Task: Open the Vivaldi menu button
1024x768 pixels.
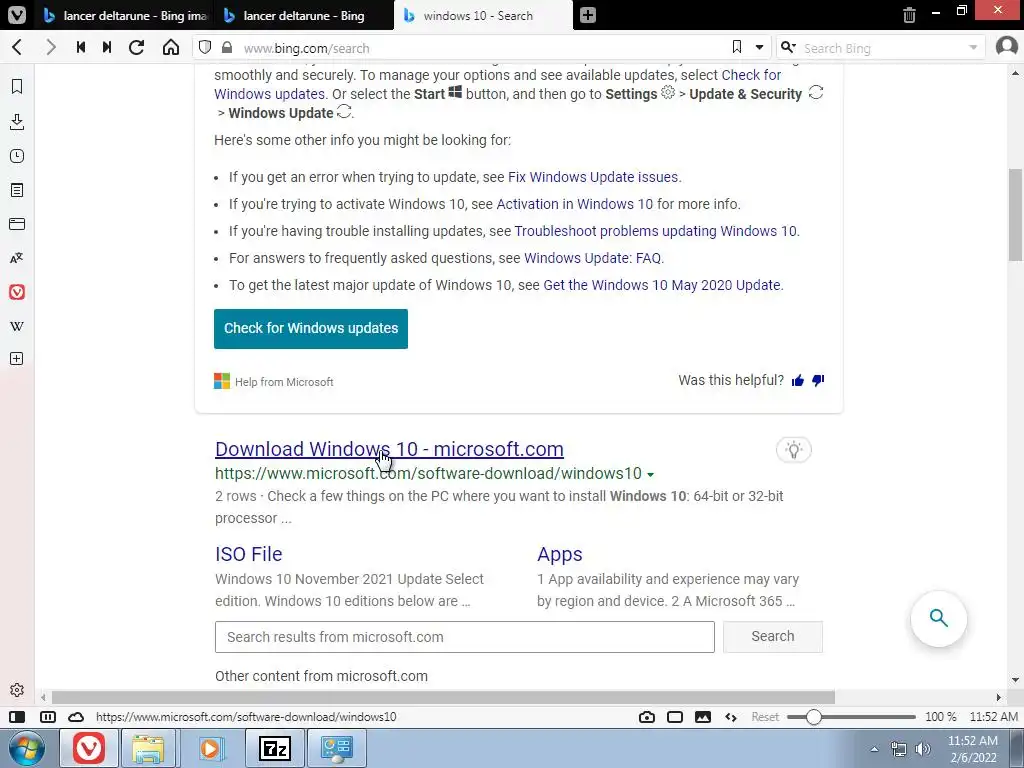Action: pos(16,14)
